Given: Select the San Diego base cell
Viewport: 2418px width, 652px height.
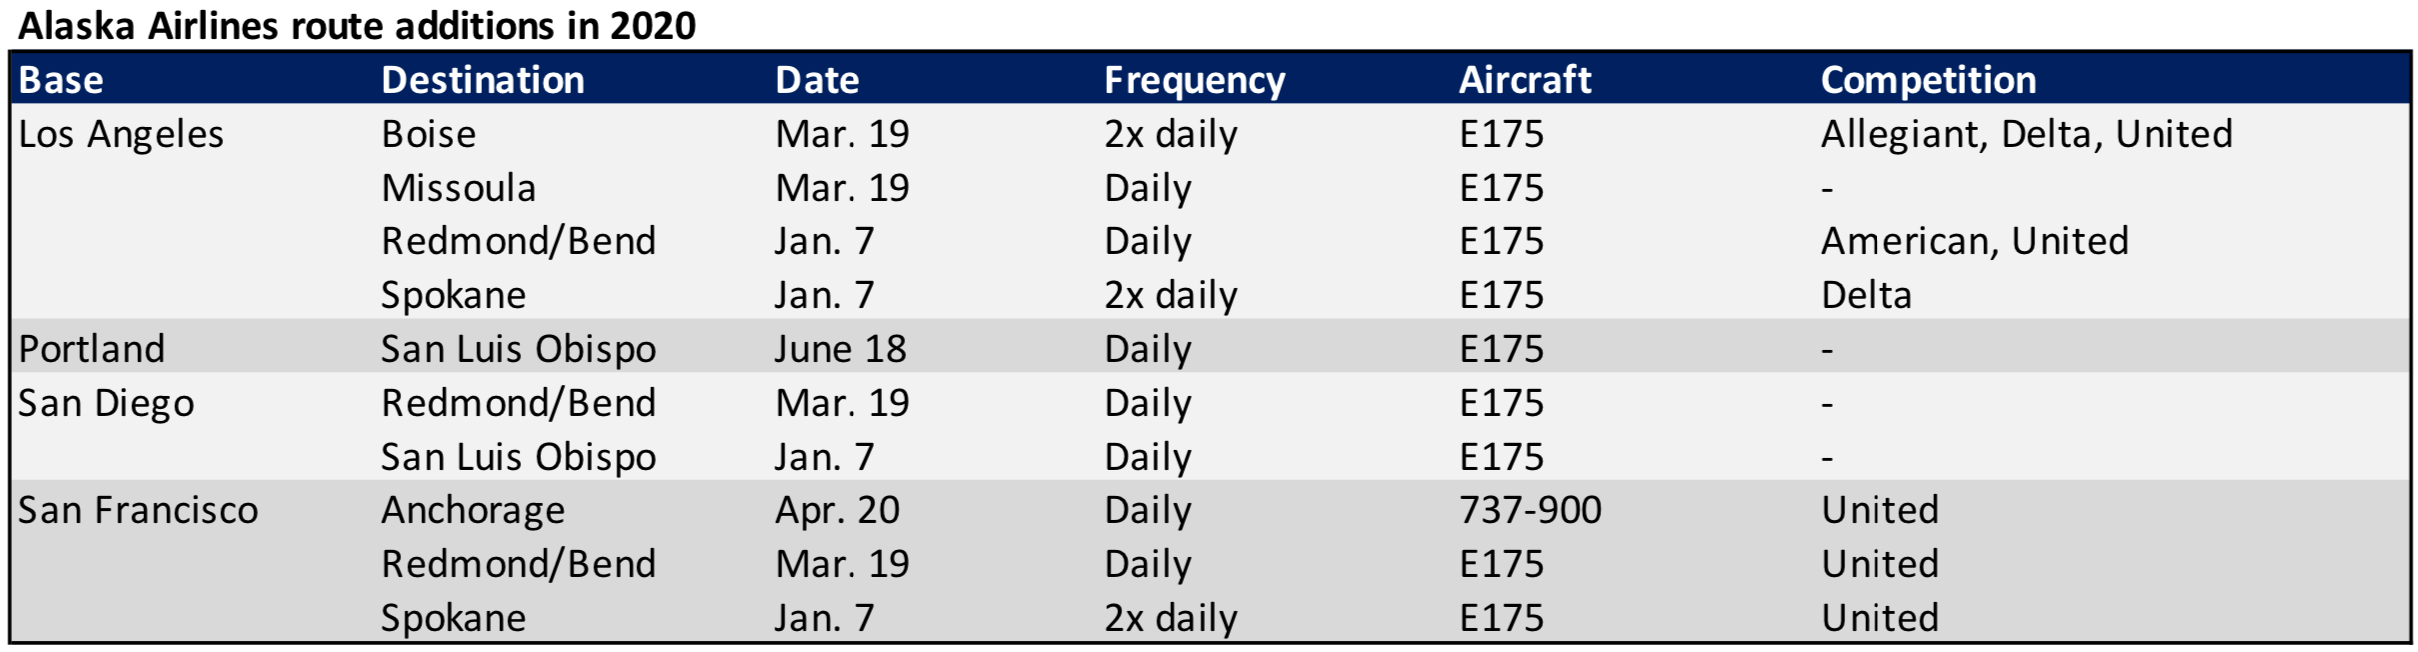Looking at the screenshot, I should coord(106,403).
